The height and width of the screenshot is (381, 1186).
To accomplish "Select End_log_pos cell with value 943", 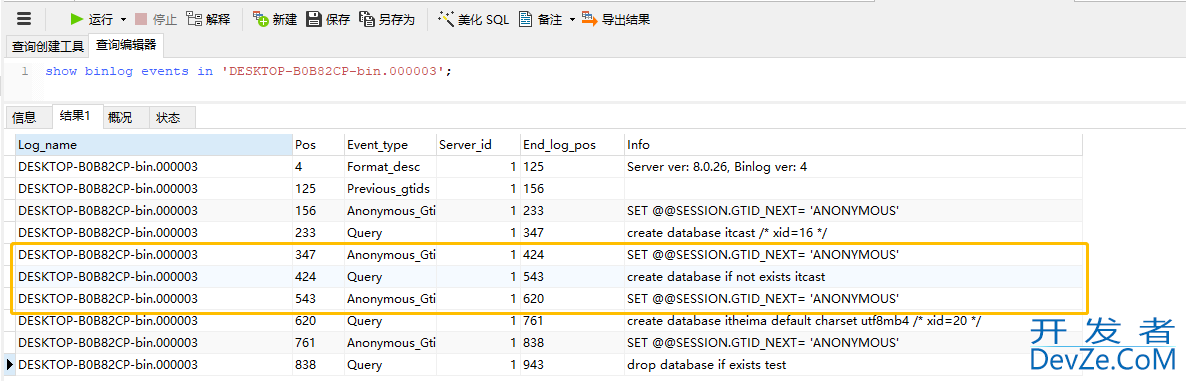I will 572,365.
